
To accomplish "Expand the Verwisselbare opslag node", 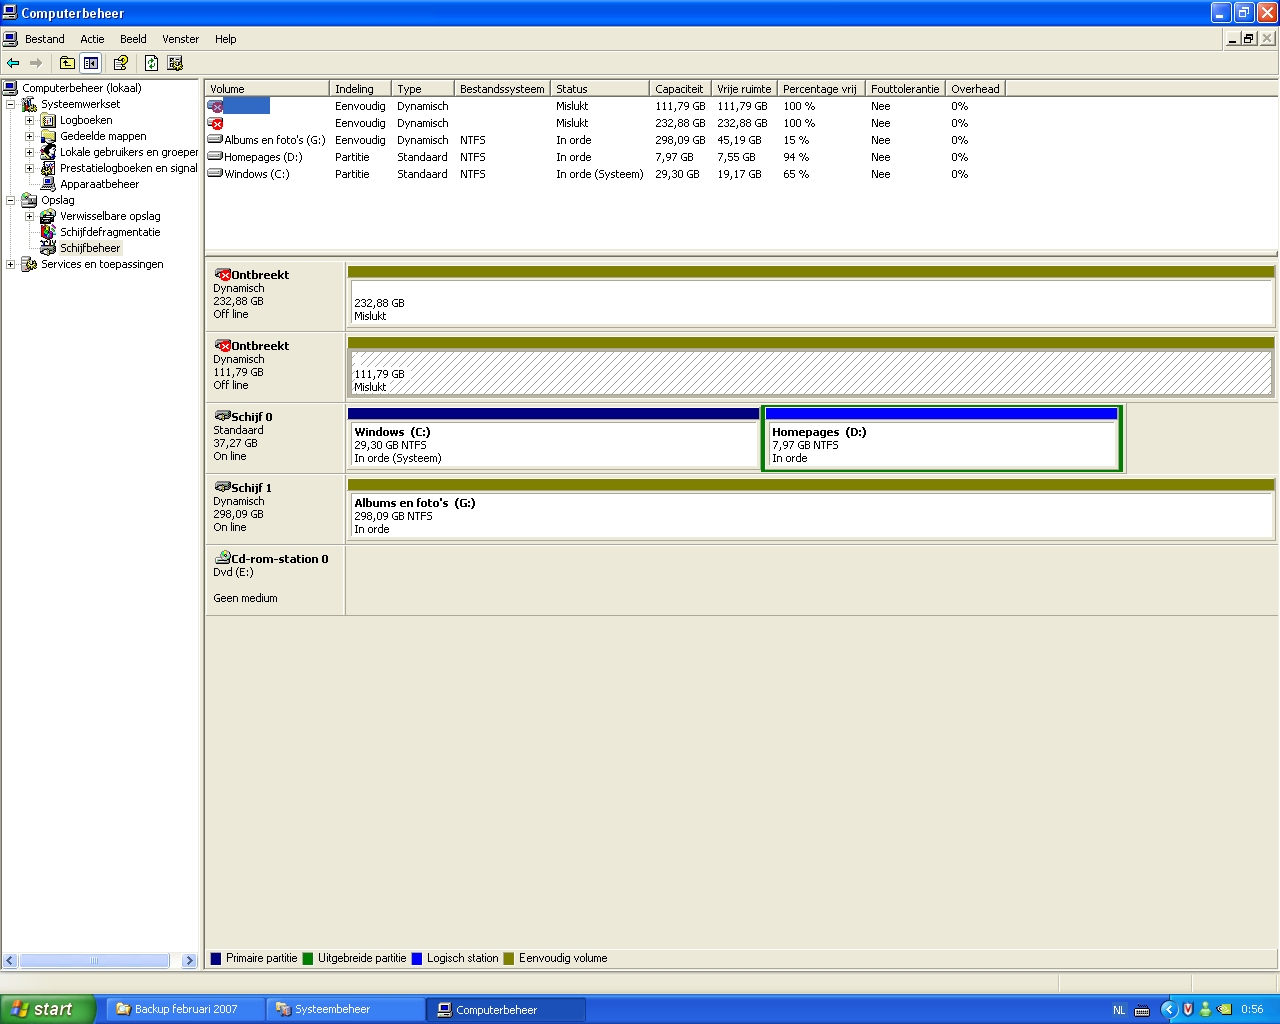I will click(29, 216).
